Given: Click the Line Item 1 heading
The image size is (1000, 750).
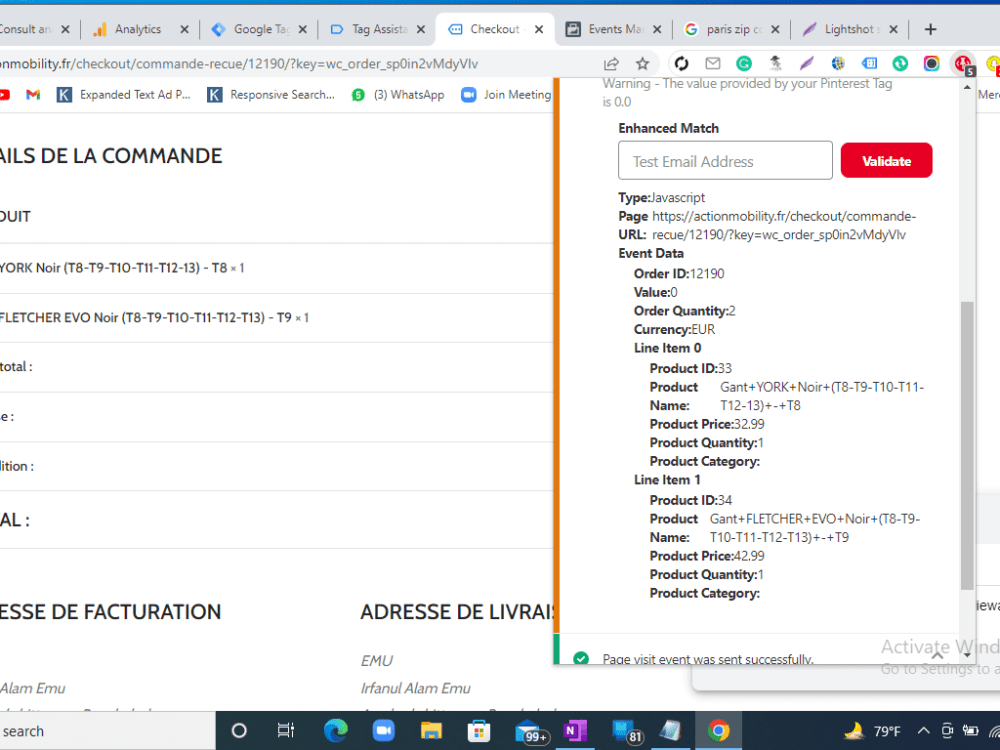Looking at the screenshot, I should (667, 480).
